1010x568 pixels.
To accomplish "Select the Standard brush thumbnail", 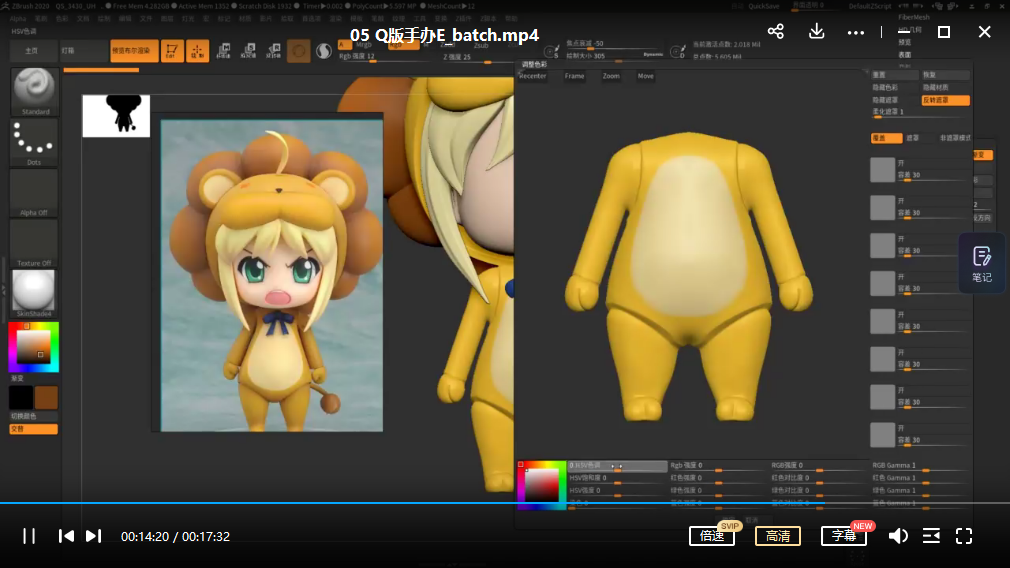I will [34, 91].
